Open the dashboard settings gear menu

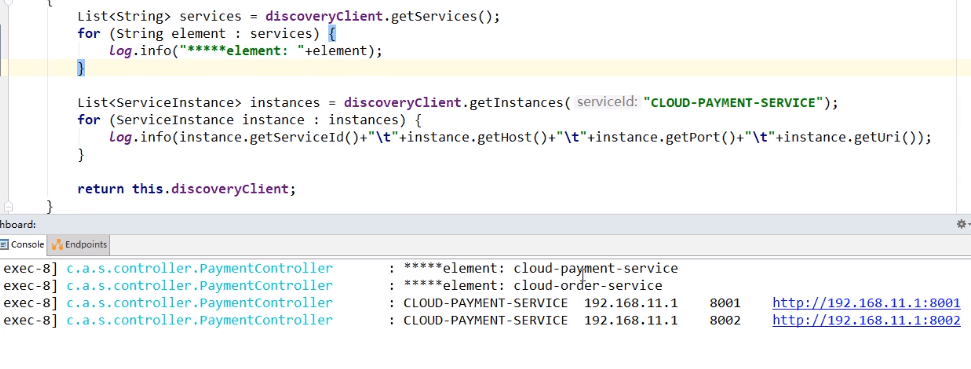point(961,224)
